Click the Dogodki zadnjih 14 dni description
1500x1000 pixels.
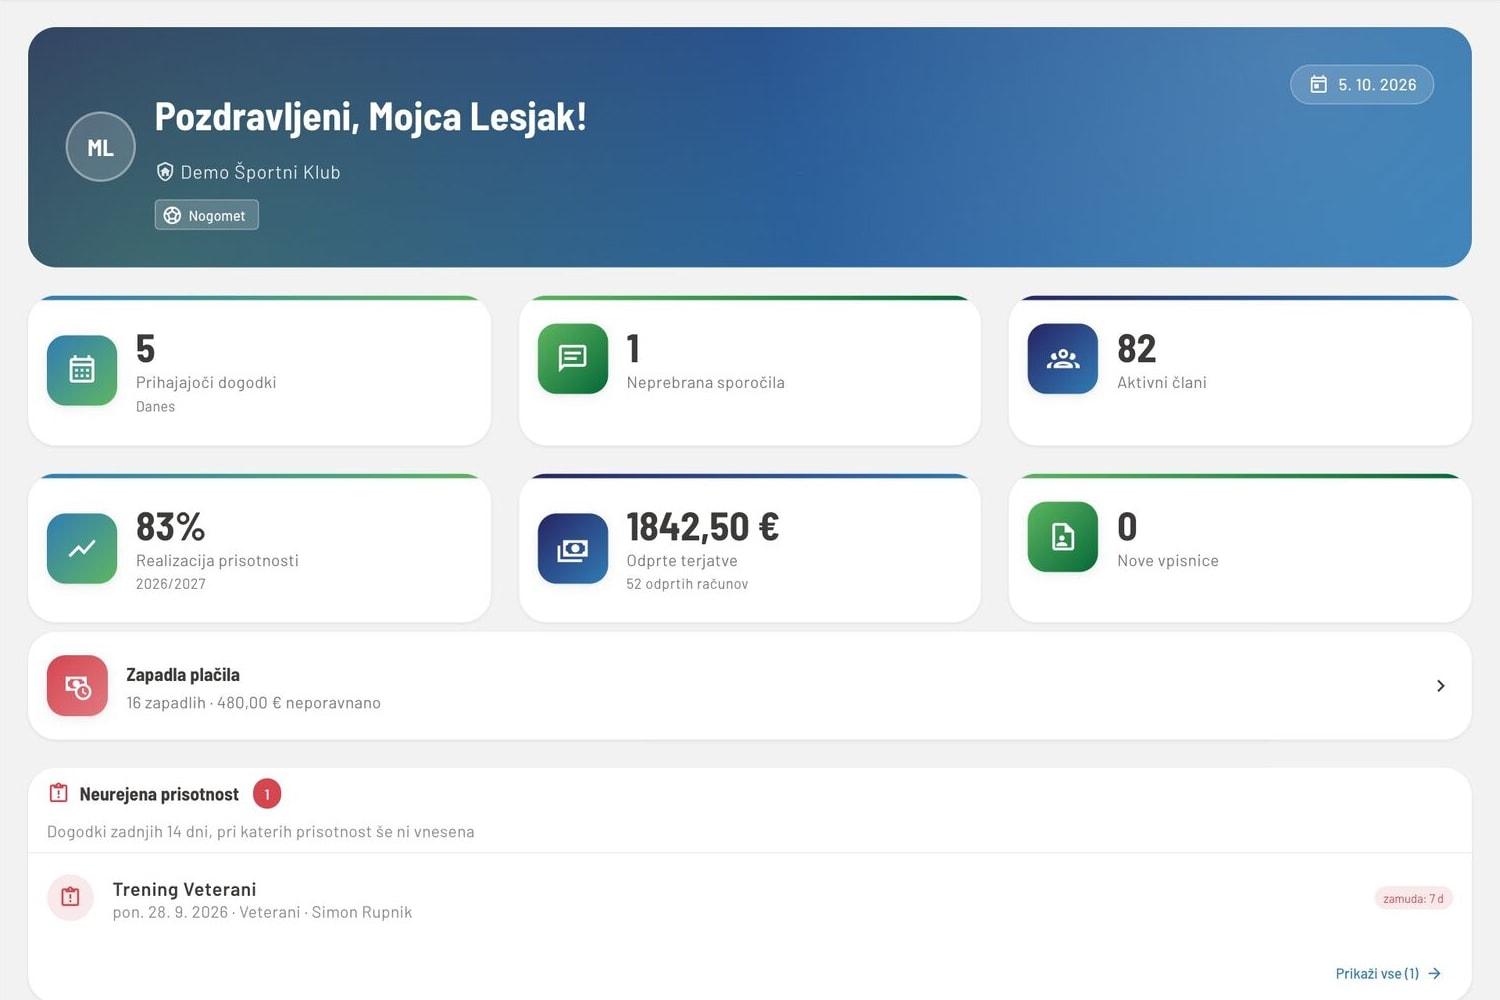coord(261,832)
